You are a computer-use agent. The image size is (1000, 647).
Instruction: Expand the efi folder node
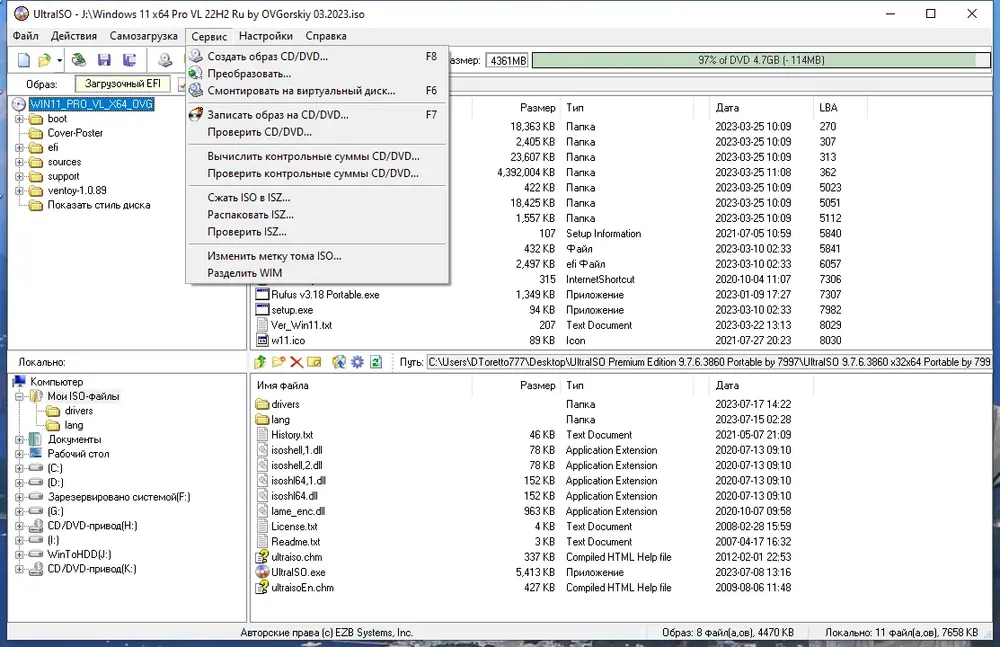pyautogui.click(x=19, y=147)
